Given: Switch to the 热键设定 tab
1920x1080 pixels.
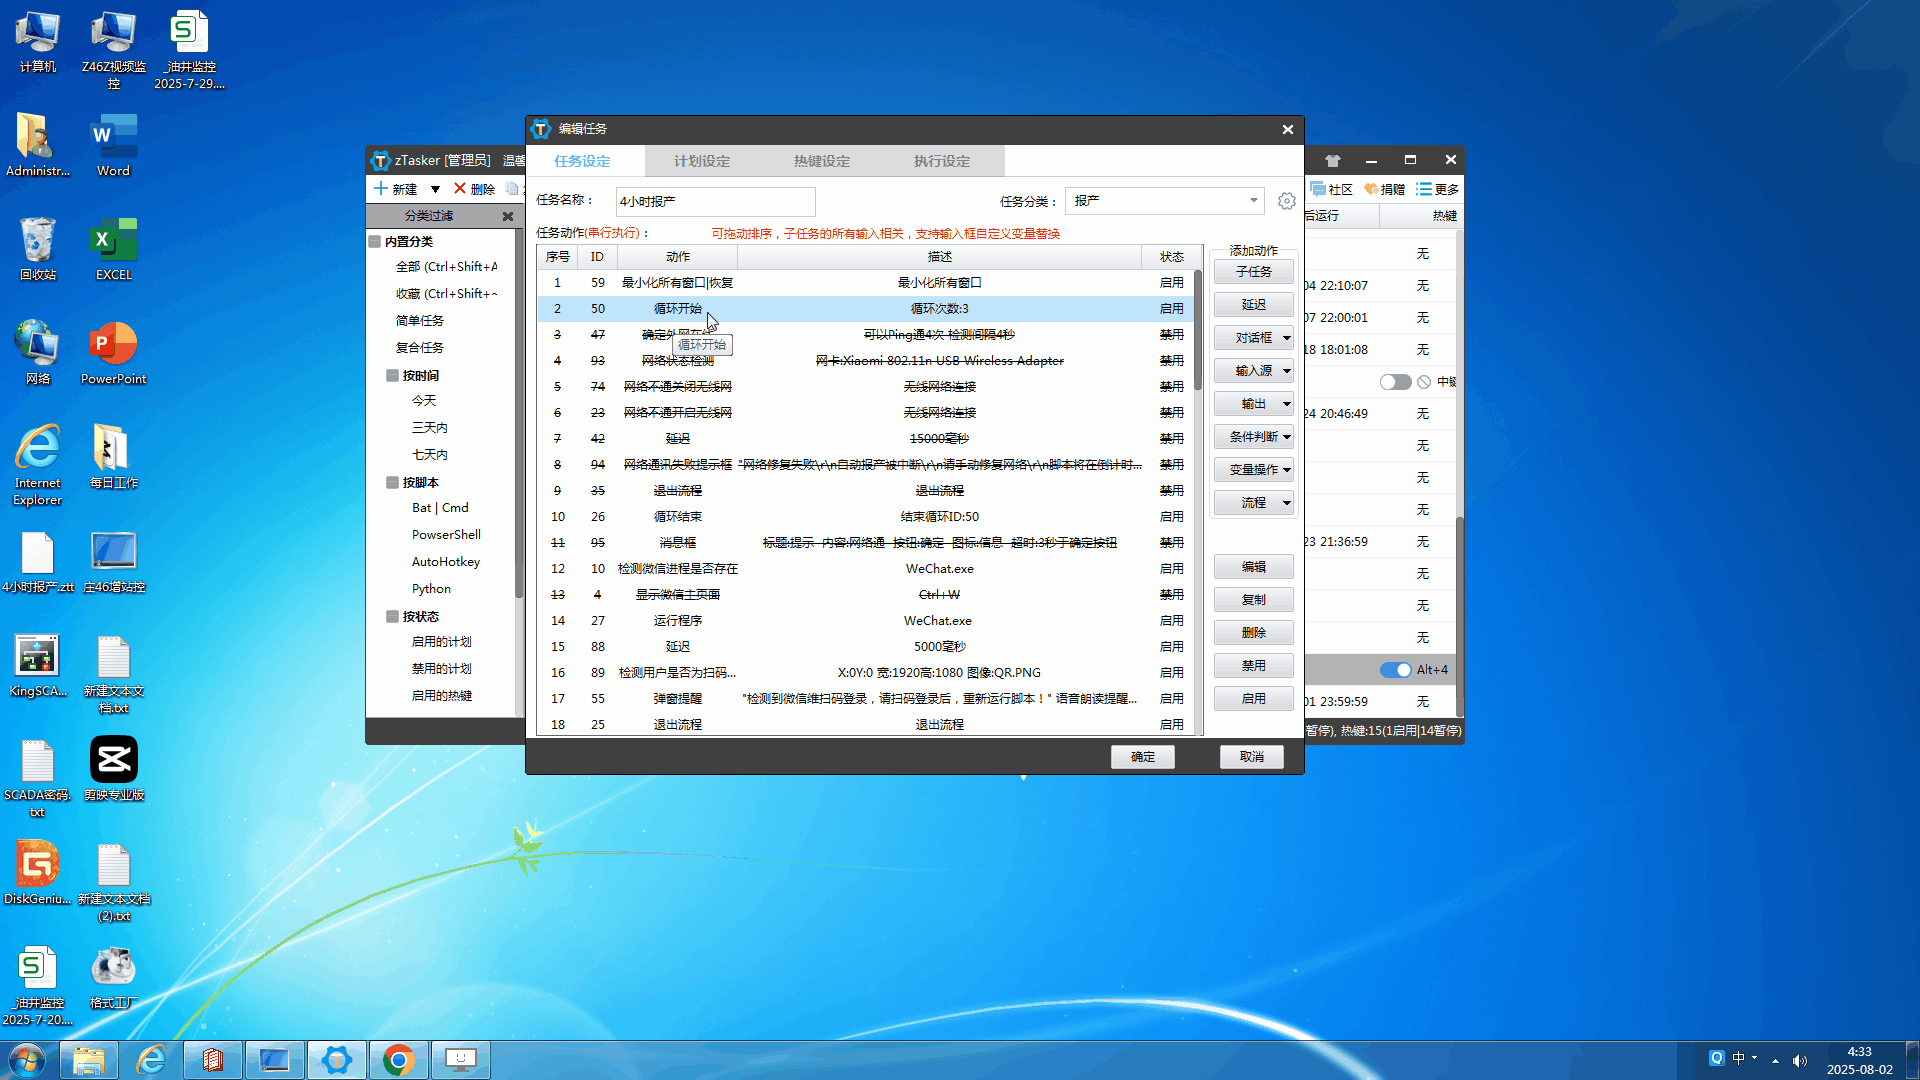Looking at the screenshot, I should (x=822, y=161).
